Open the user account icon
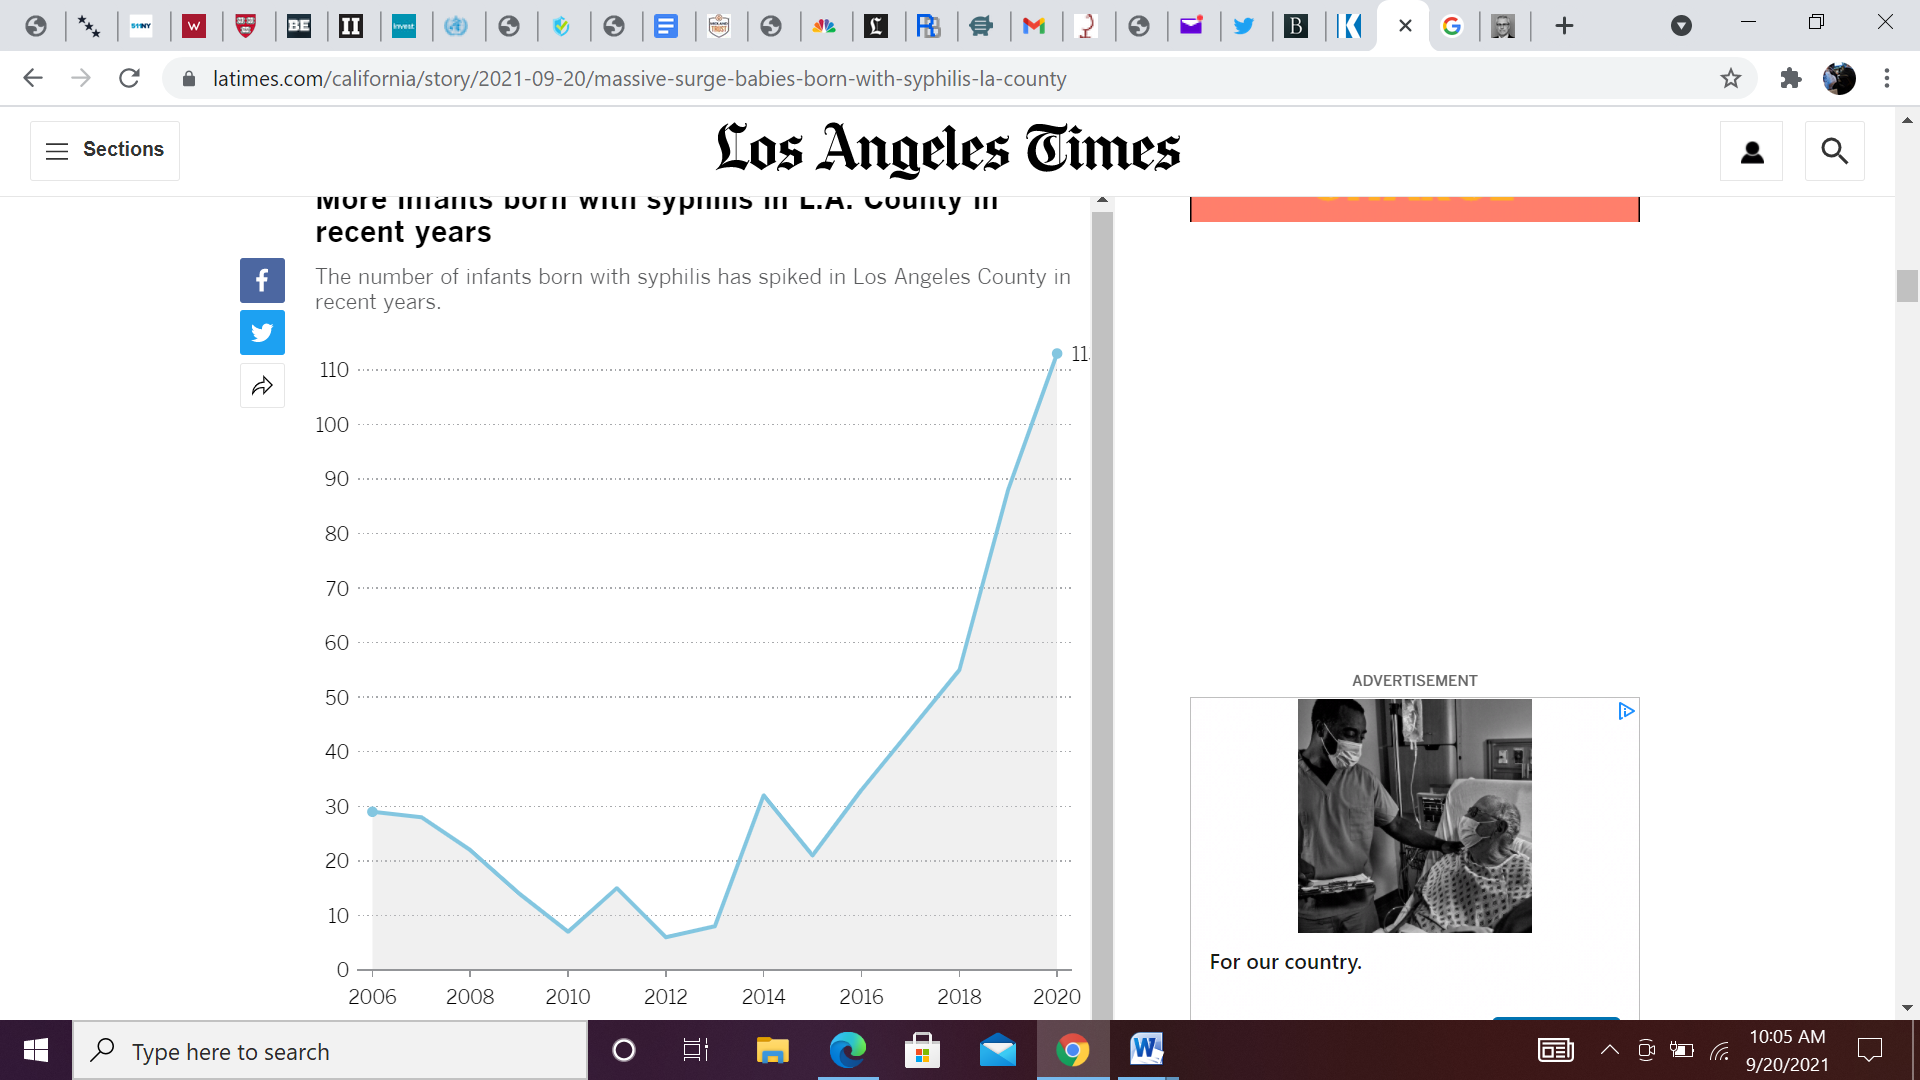The width and height of the screenshot is (1920, 1080). (1751, 151)
